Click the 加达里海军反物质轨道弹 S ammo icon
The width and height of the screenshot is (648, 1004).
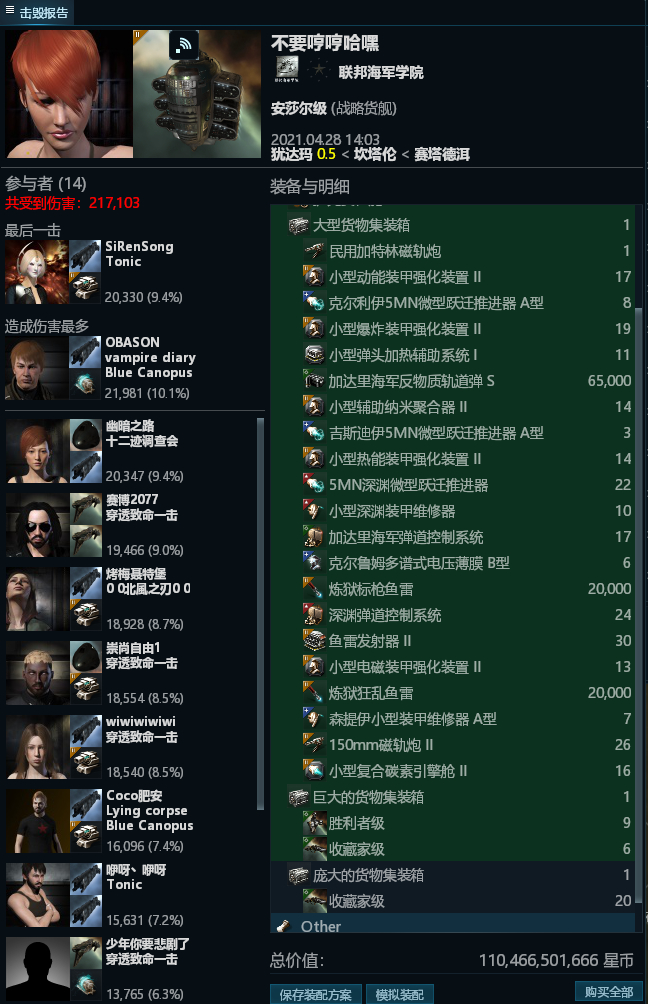314,381
